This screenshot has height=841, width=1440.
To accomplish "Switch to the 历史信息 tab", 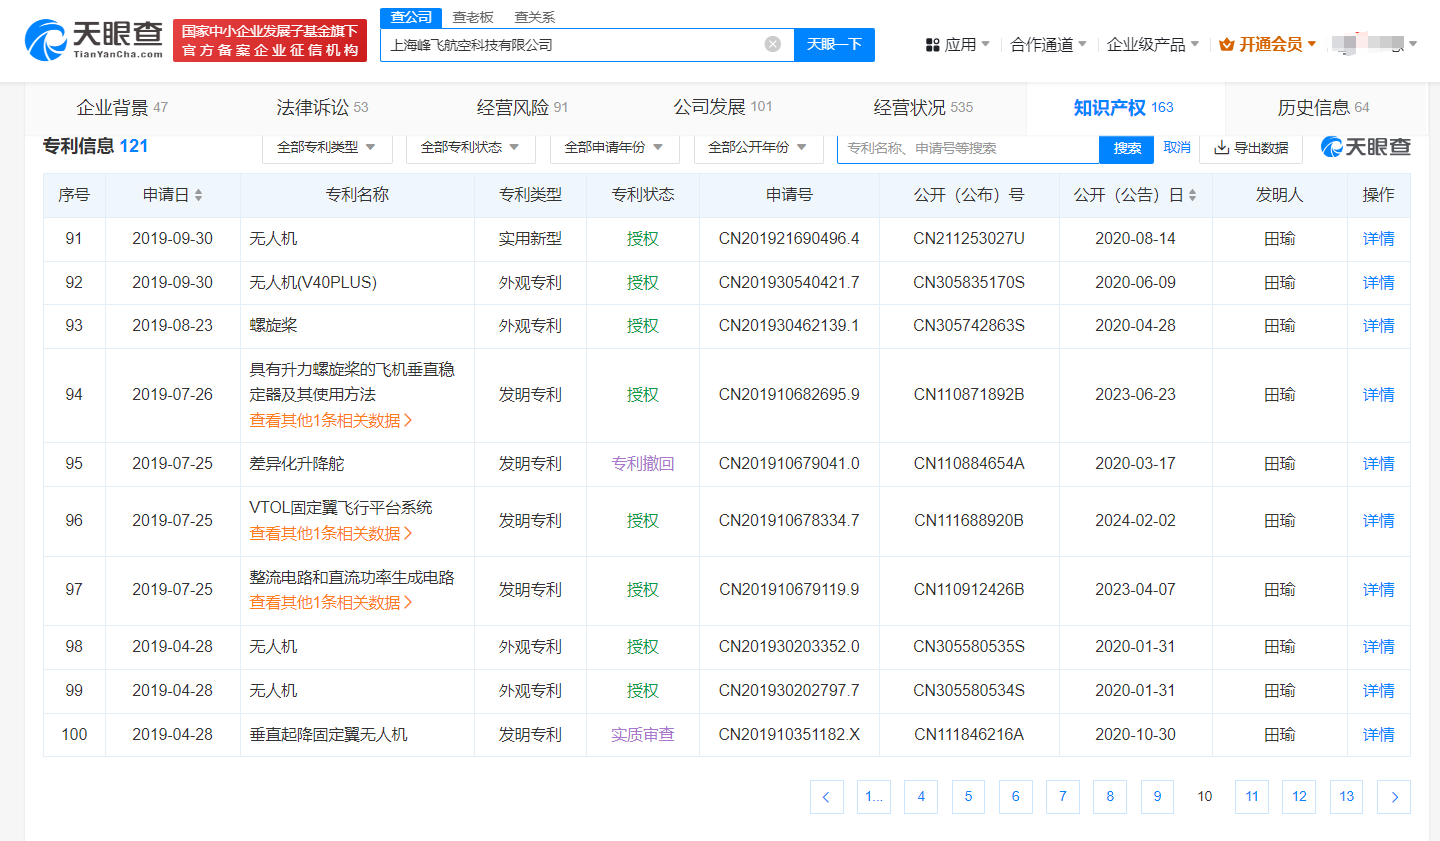I will [1323, 107].
